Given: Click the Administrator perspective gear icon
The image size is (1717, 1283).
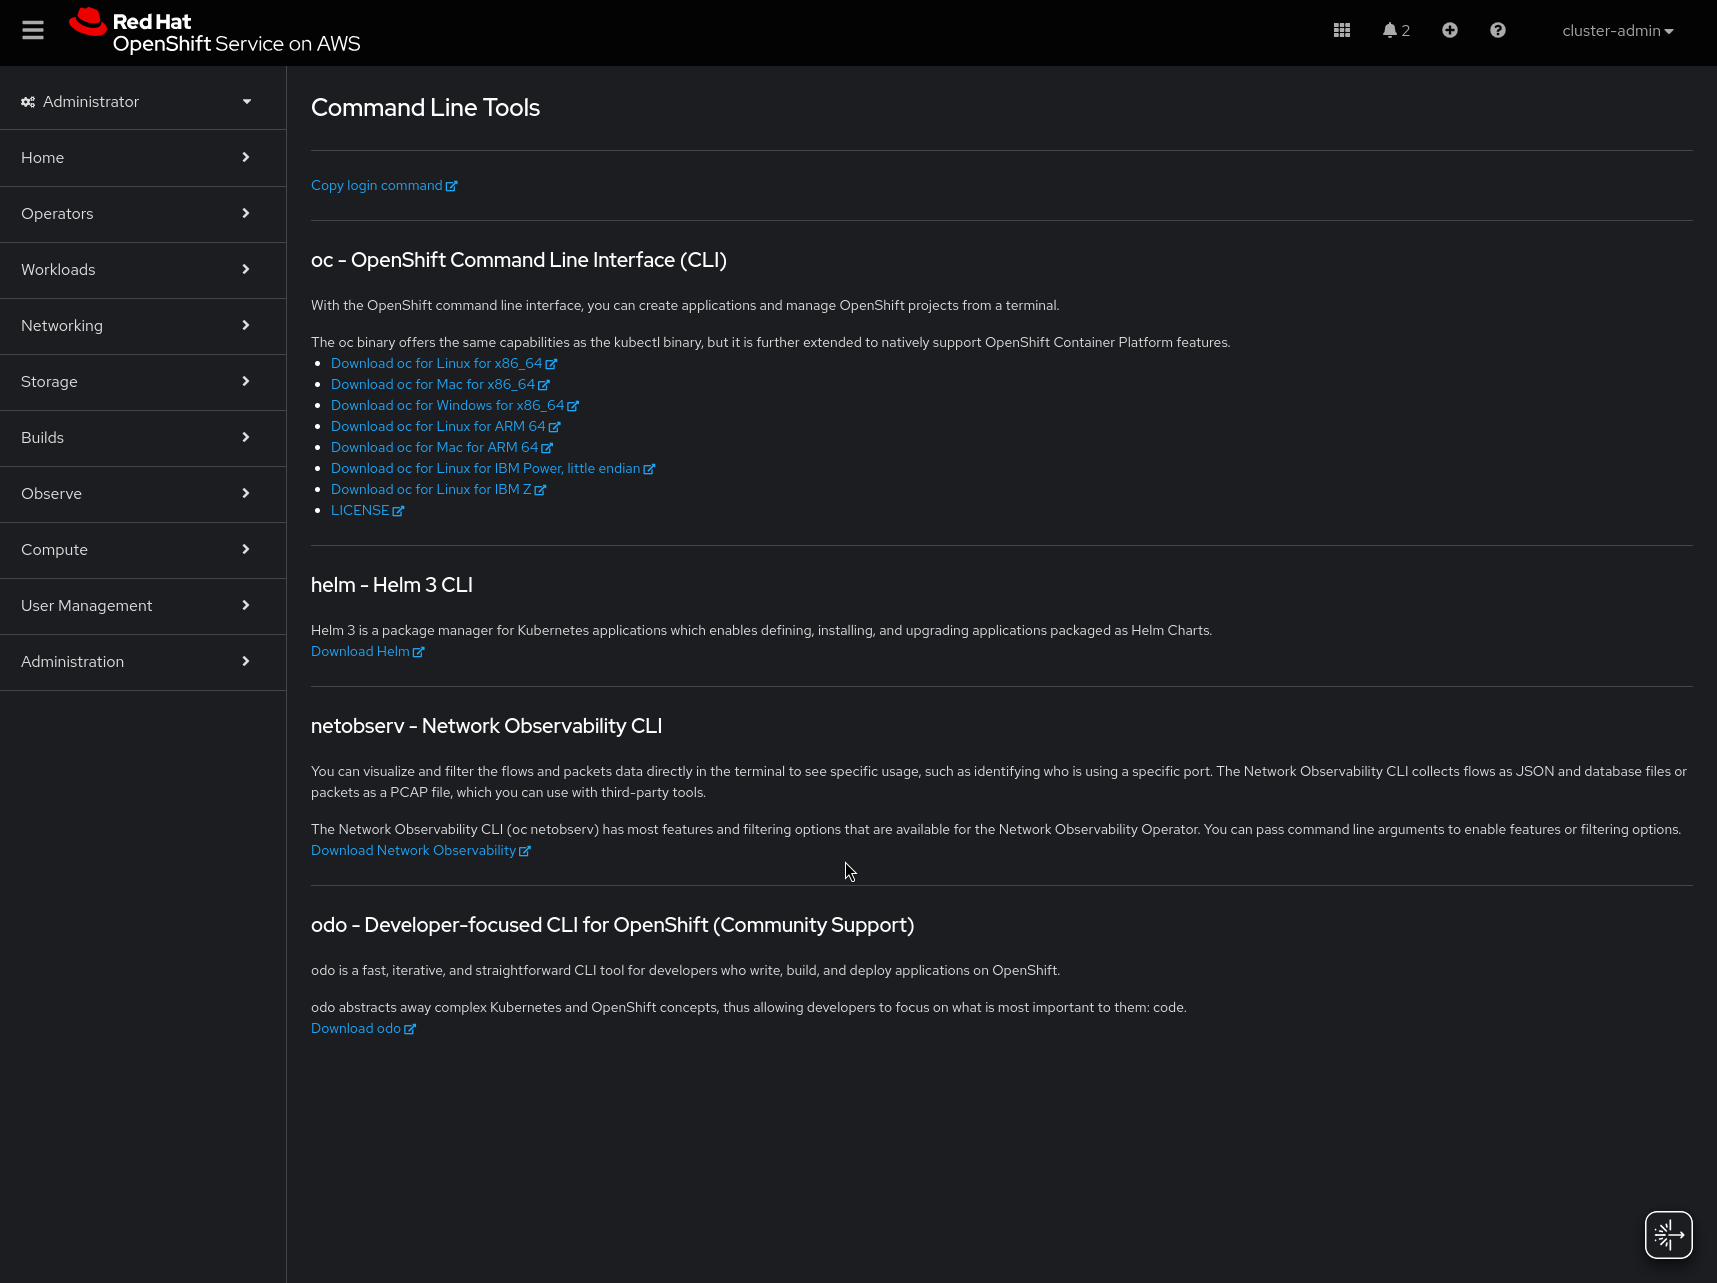Looking at the screenshot, I should [x=28, y=102].
